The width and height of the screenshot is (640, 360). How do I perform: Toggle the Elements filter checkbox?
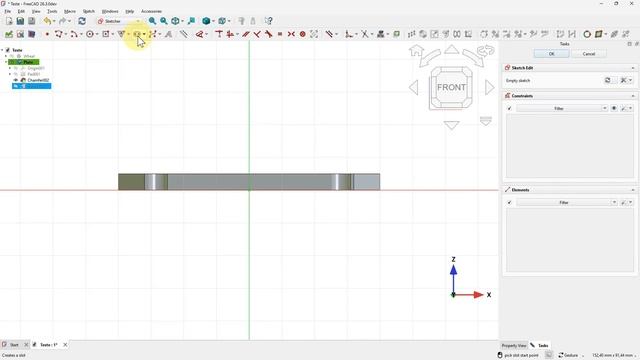[509, 202]
